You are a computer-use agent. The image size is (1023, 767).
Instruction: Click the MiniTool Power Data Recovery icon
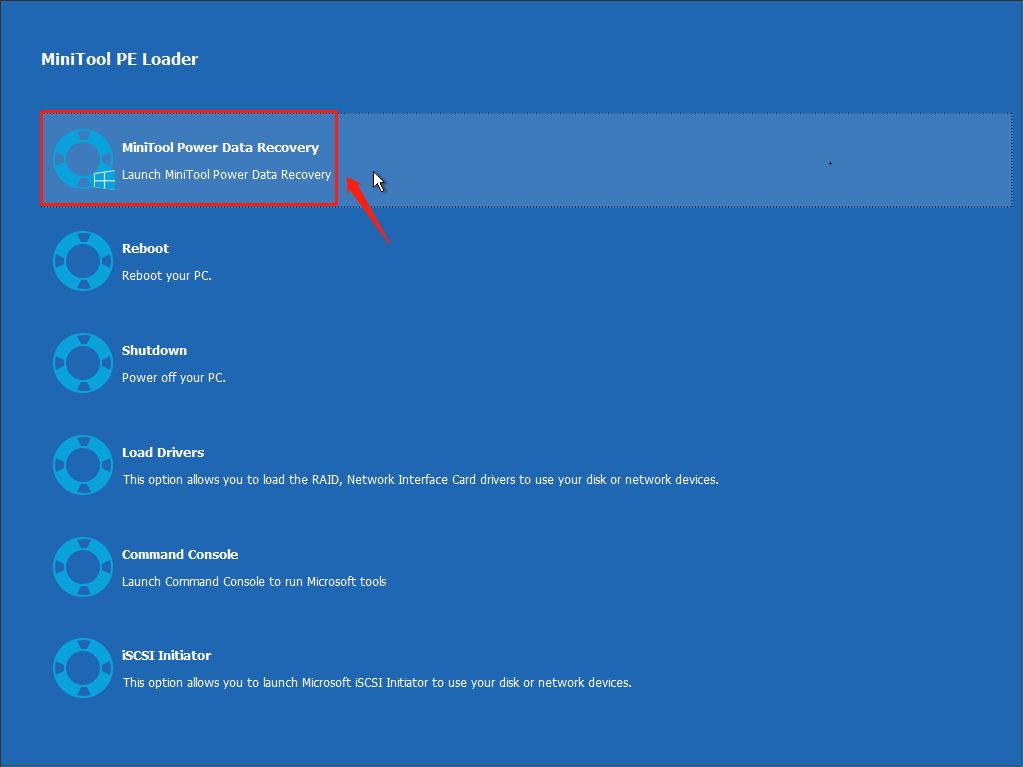pyautogui.click(x=83, y=159)
